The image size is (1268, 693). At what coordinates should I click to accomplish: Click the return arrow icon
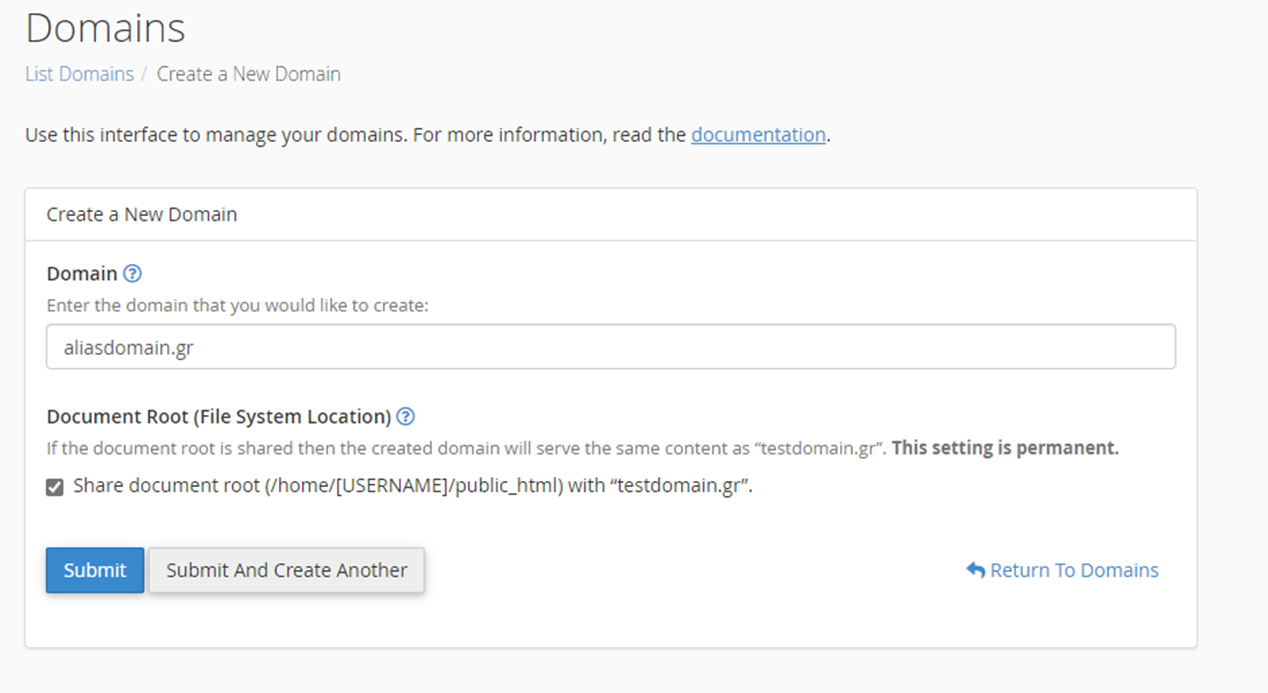tap(975, 570)
